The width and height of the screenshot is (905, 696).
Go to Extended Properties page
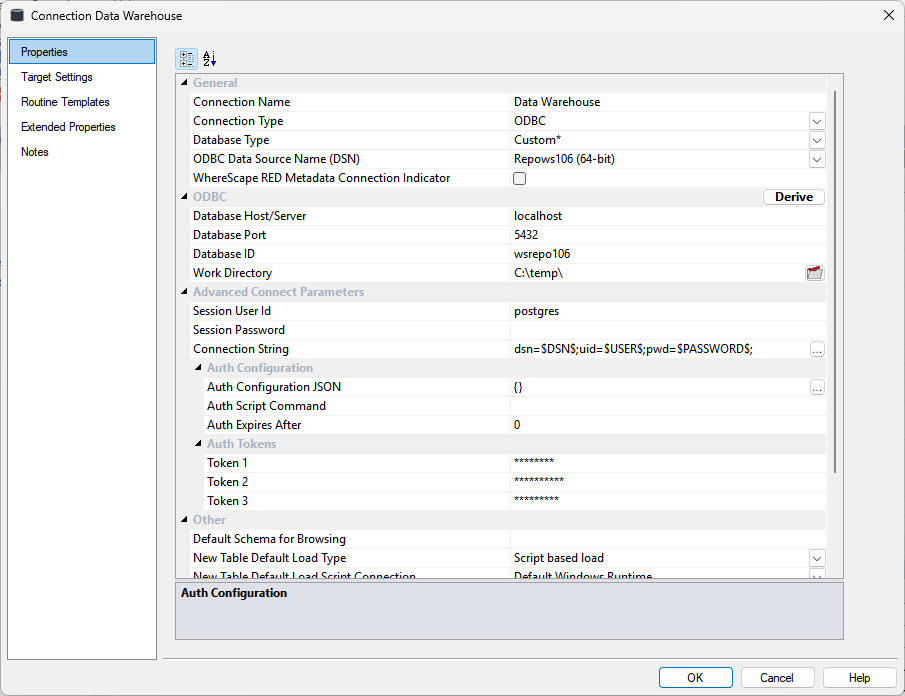click(x=68, y=127)
